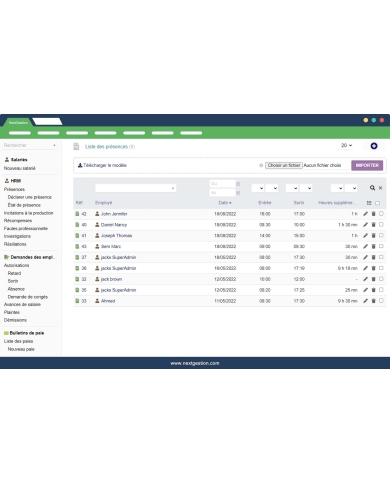Delete presence row 37 trash icon

pyautogui.click(x=373, y=257)
